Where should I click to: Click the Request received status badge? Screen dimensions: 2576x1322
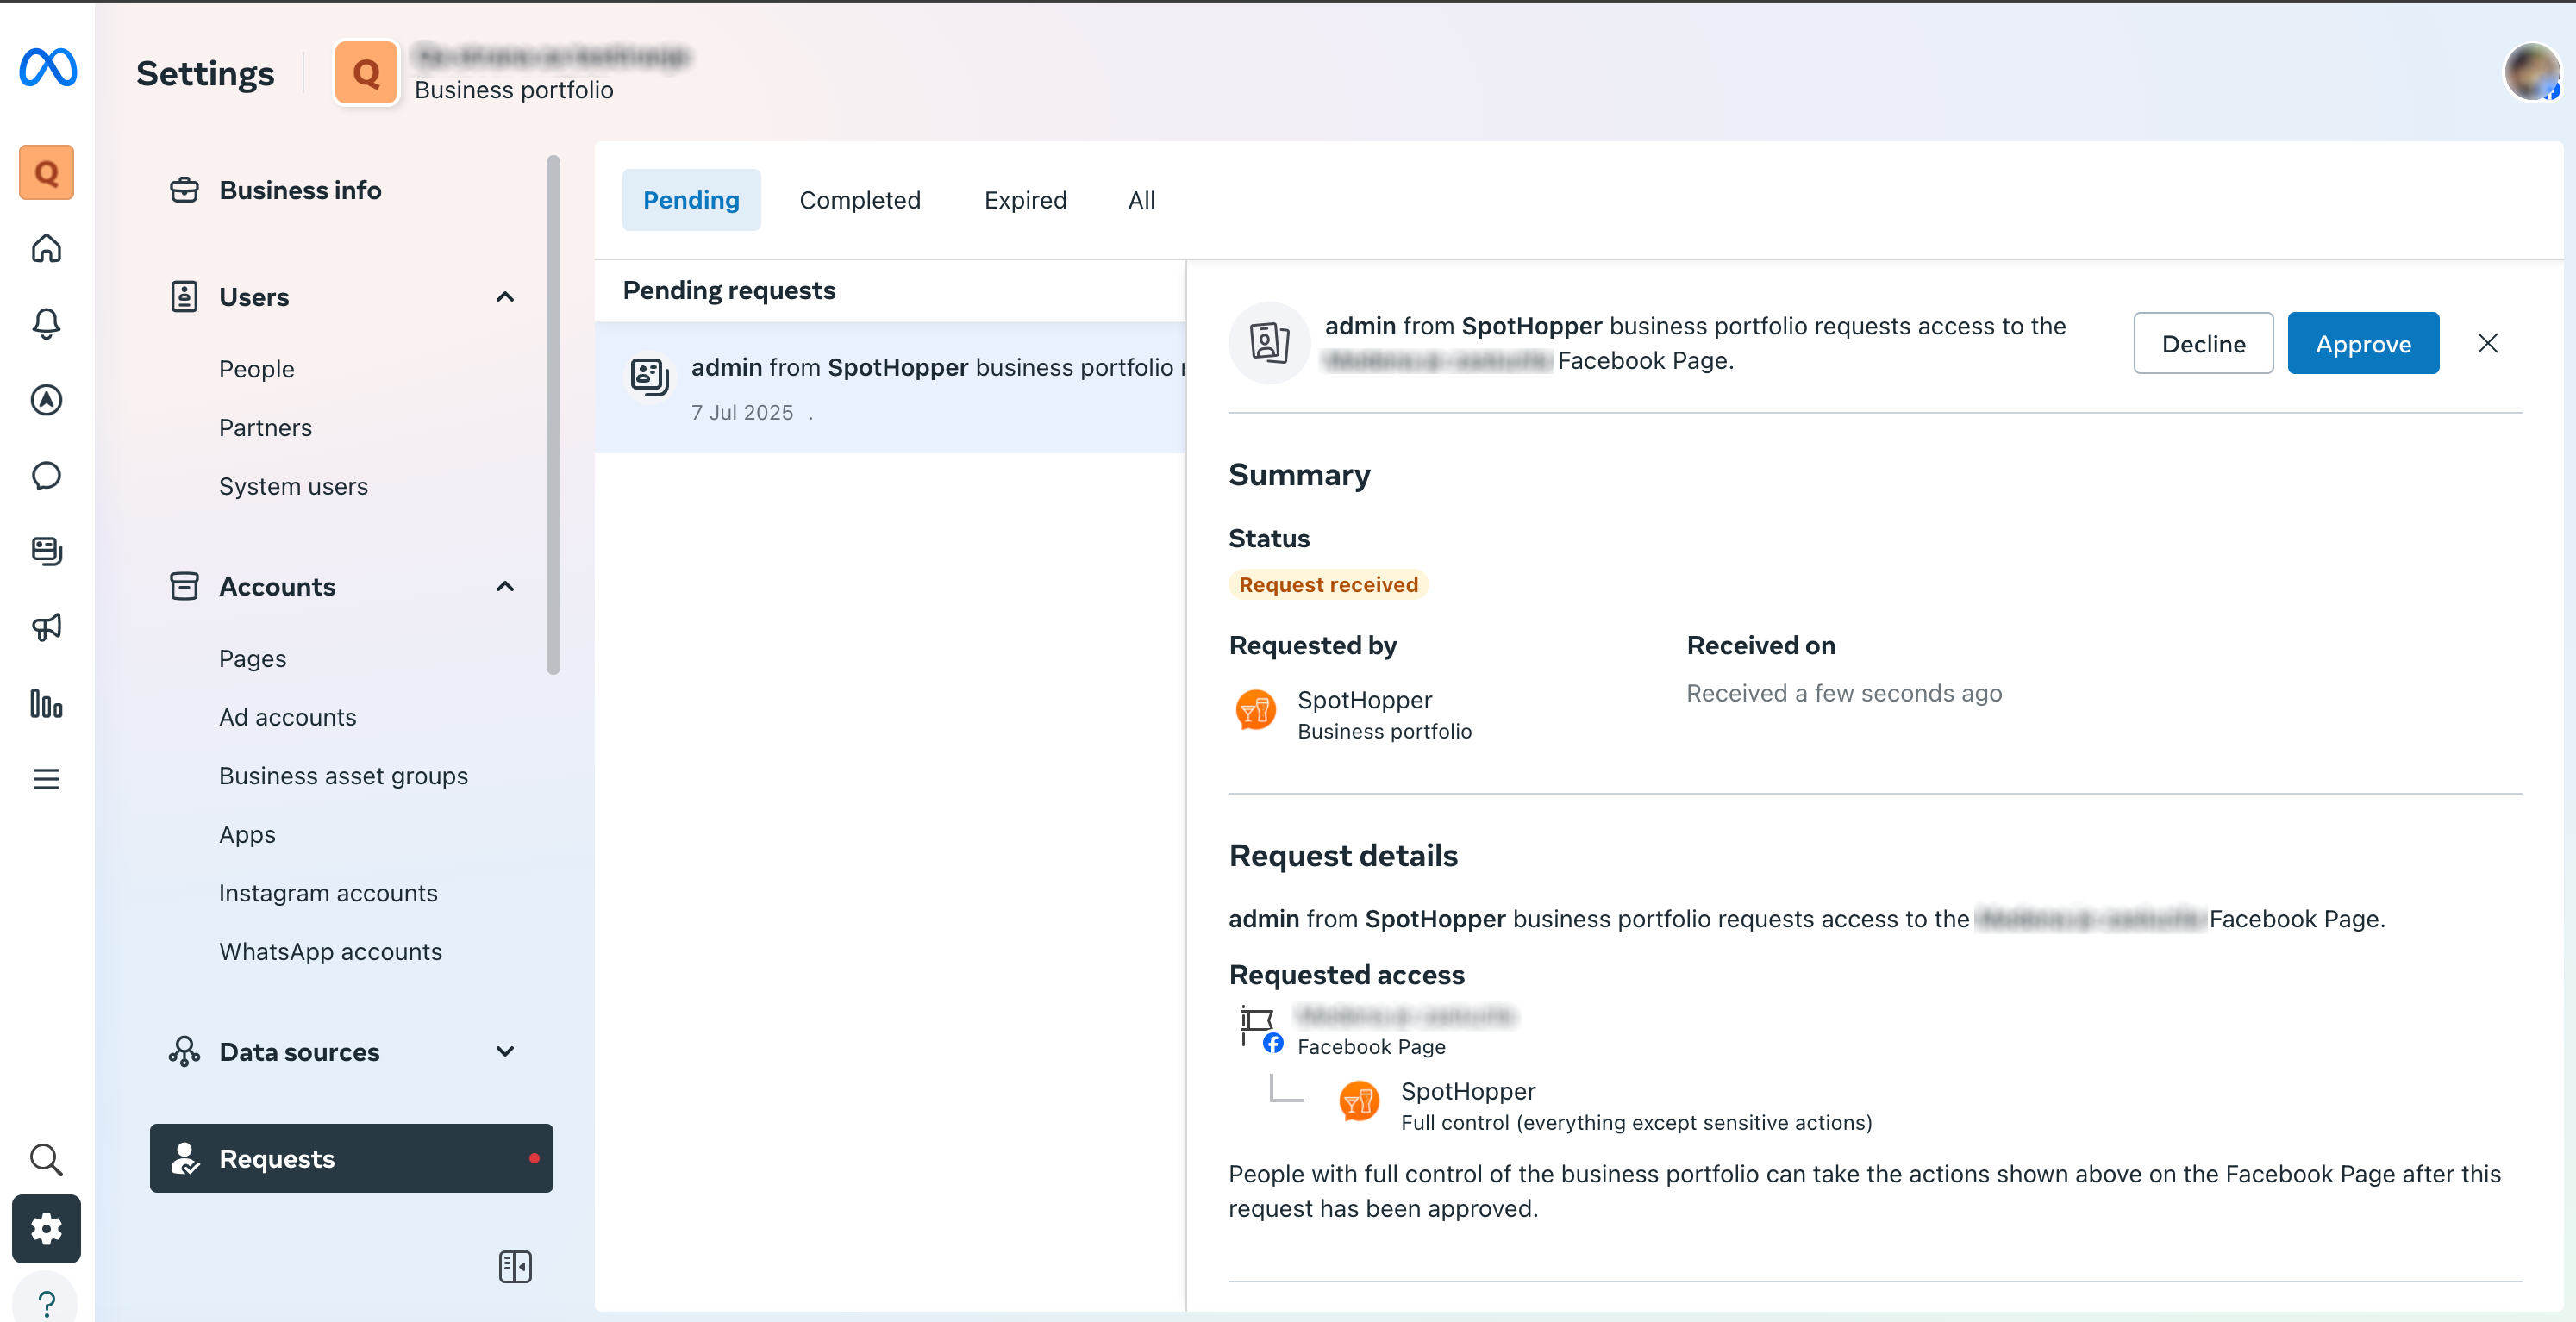pyautogui.click(x=1328, y=584)
